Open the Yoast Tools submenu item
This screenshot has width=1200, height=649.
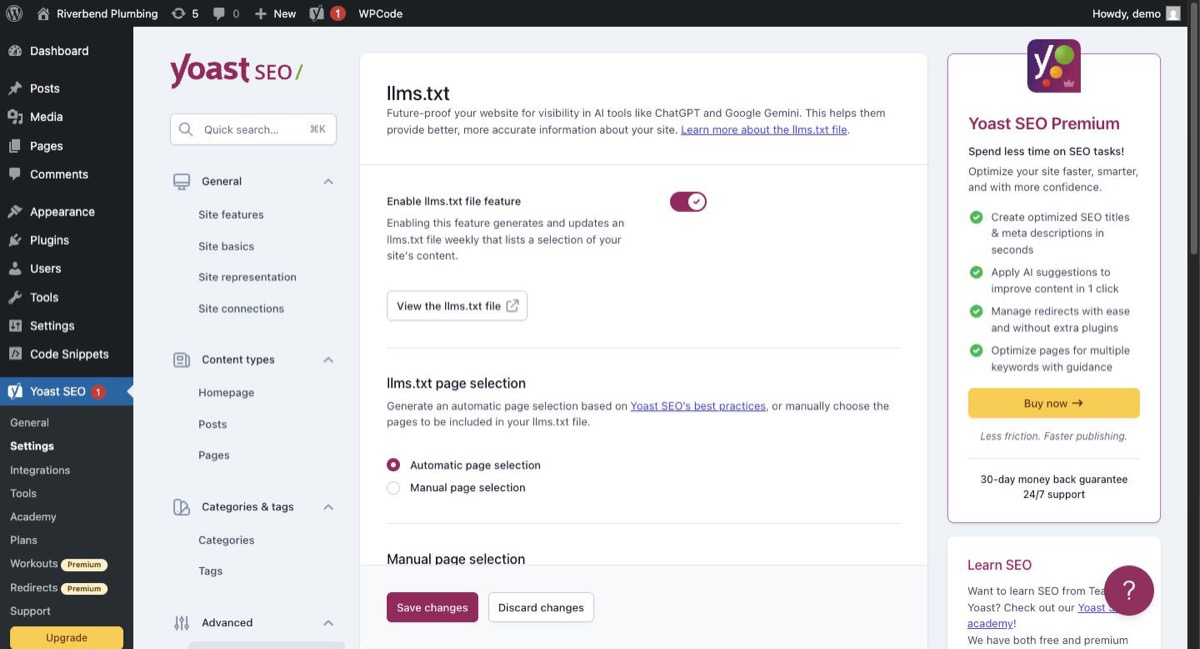tap(23, 493)
